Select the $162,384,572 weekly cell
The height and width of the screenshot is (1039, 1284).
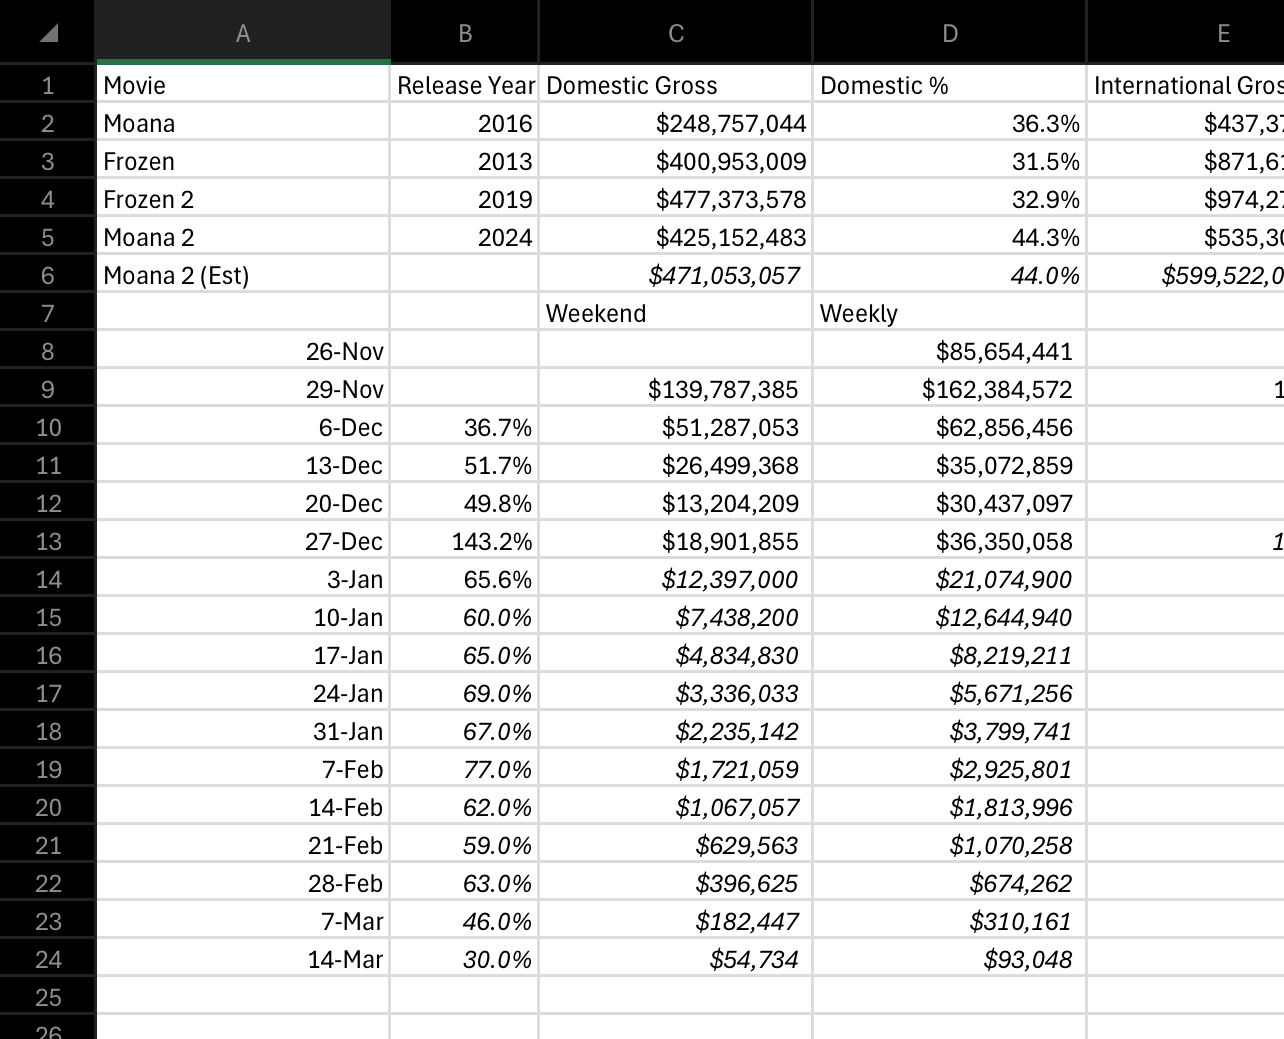(950, 389)
